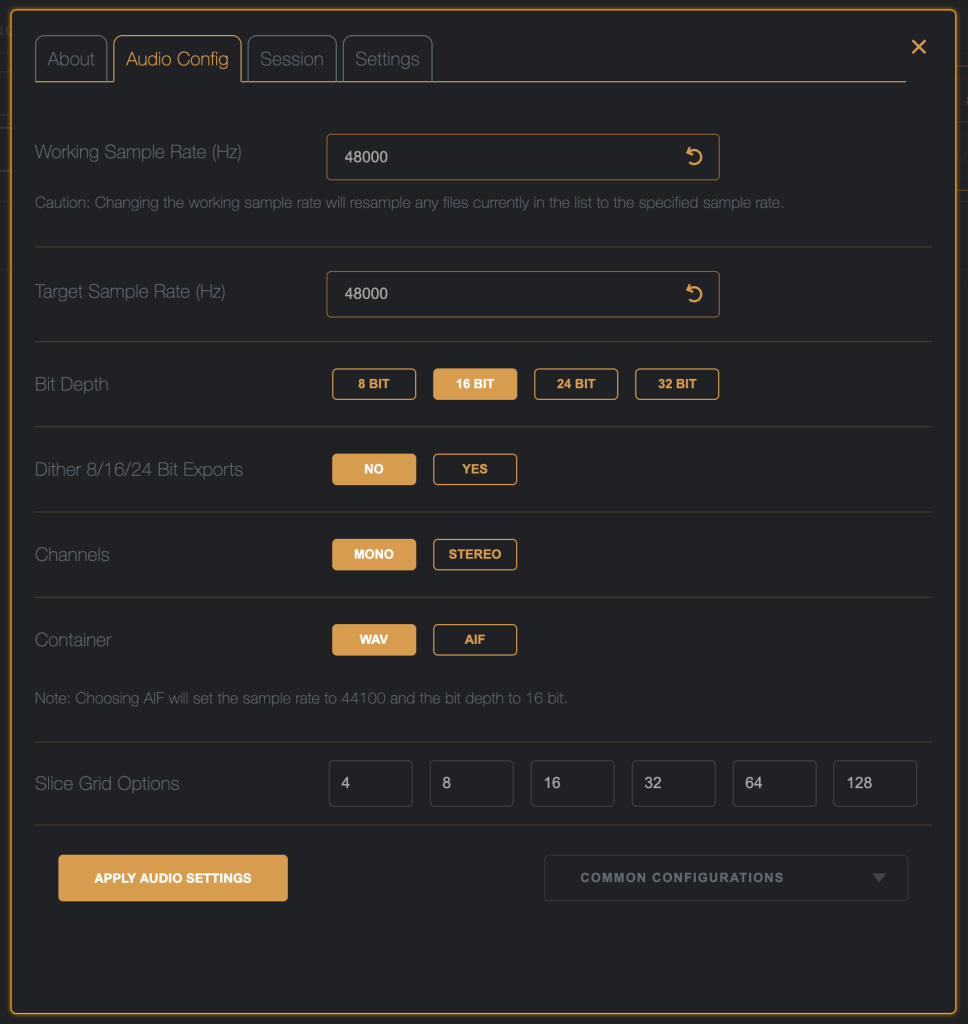Select 8 BIT bit depth
The width and height of the screenshot is (968, 1024).
tap(374, 384)
